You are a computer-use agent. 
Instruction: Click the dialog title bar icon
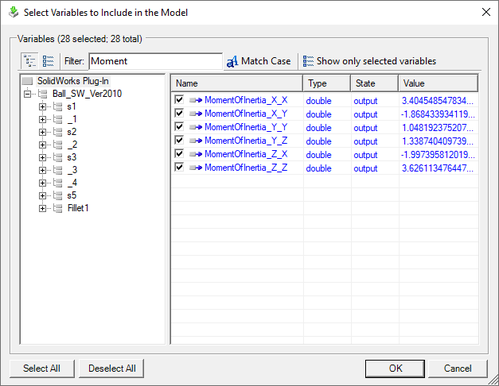tap(13, 12)
